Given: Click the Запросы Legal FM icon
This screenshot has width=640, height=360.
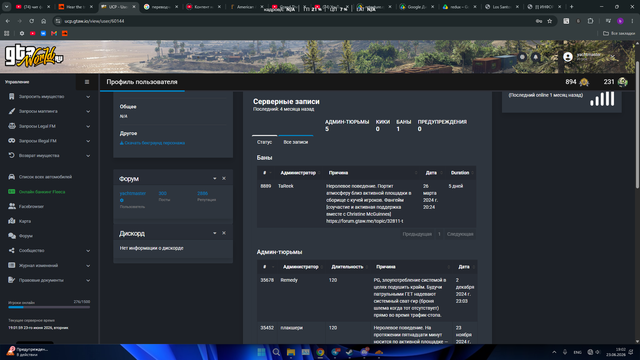Looking at the screenshot, I should 11,126.
